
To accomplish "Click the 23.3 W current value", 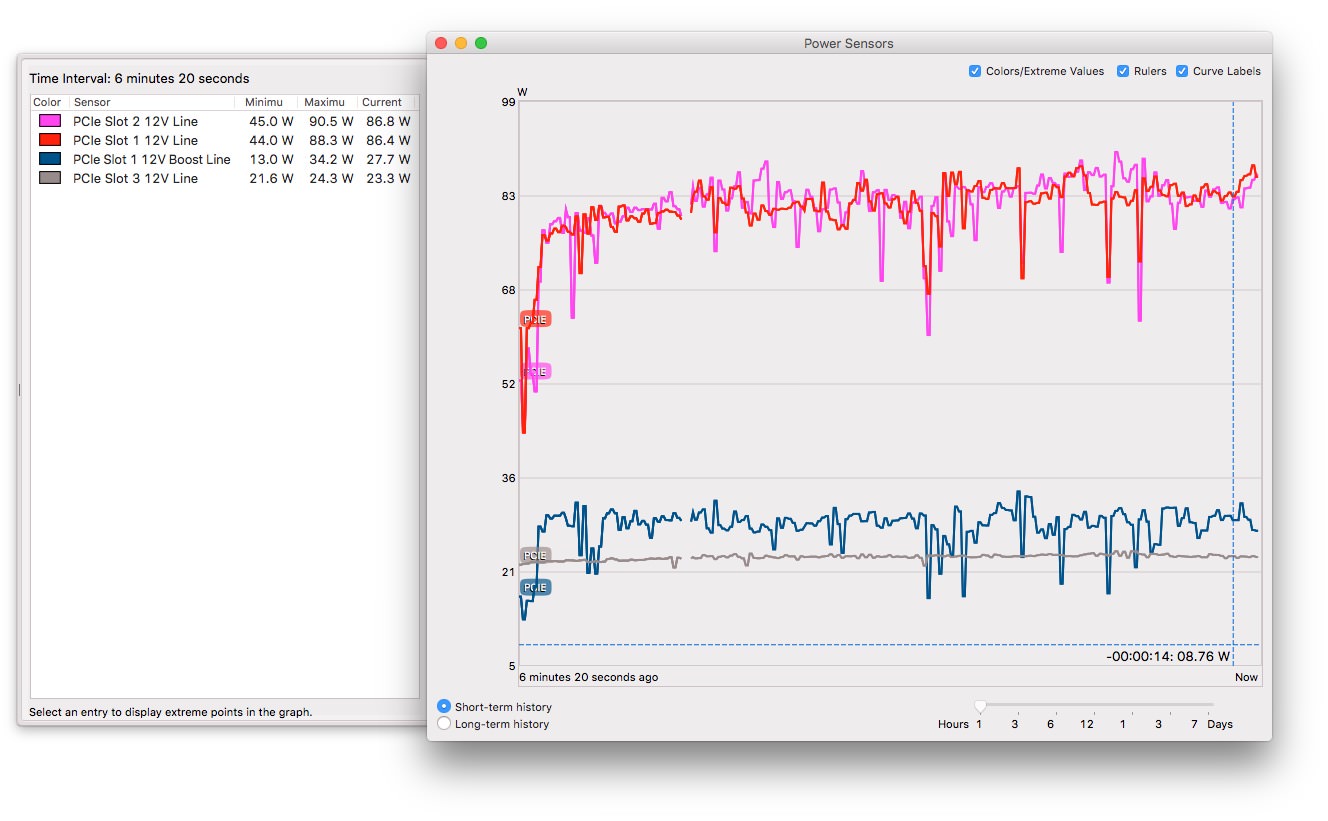I will [x=388, y=178].
